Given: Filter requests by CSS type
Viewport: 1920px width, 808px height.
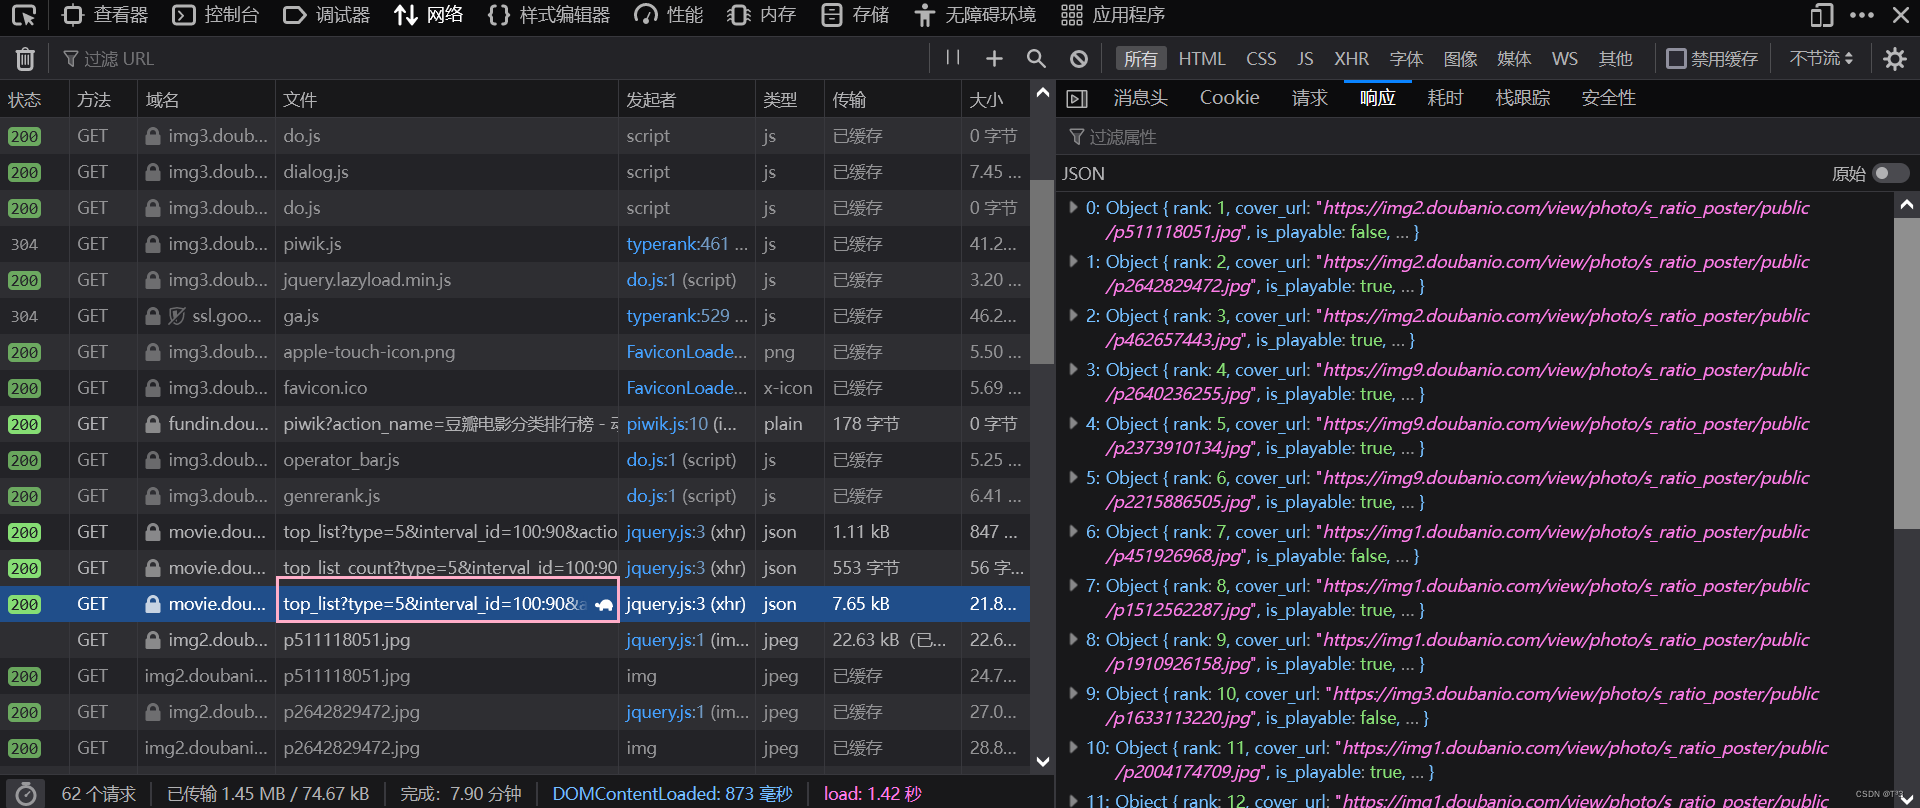Looking at the screenshot, I should click(1261, 59).
